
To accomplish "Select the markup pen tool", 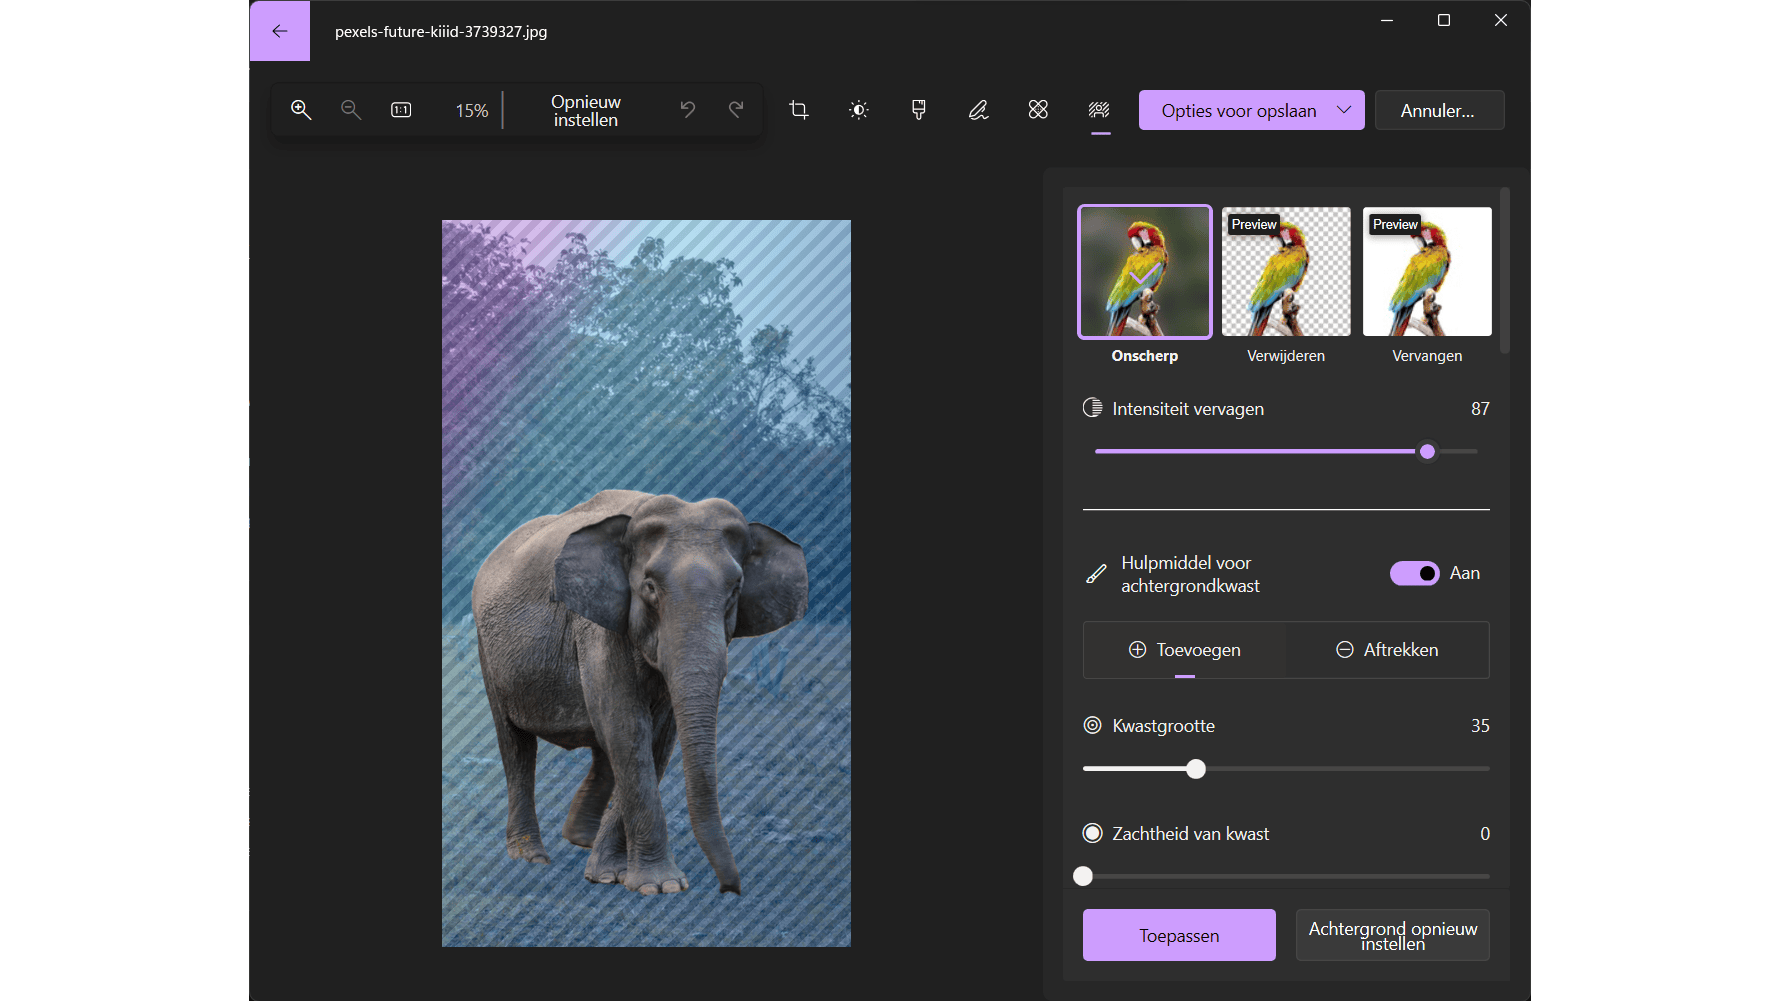I will [x=979, y=110].
